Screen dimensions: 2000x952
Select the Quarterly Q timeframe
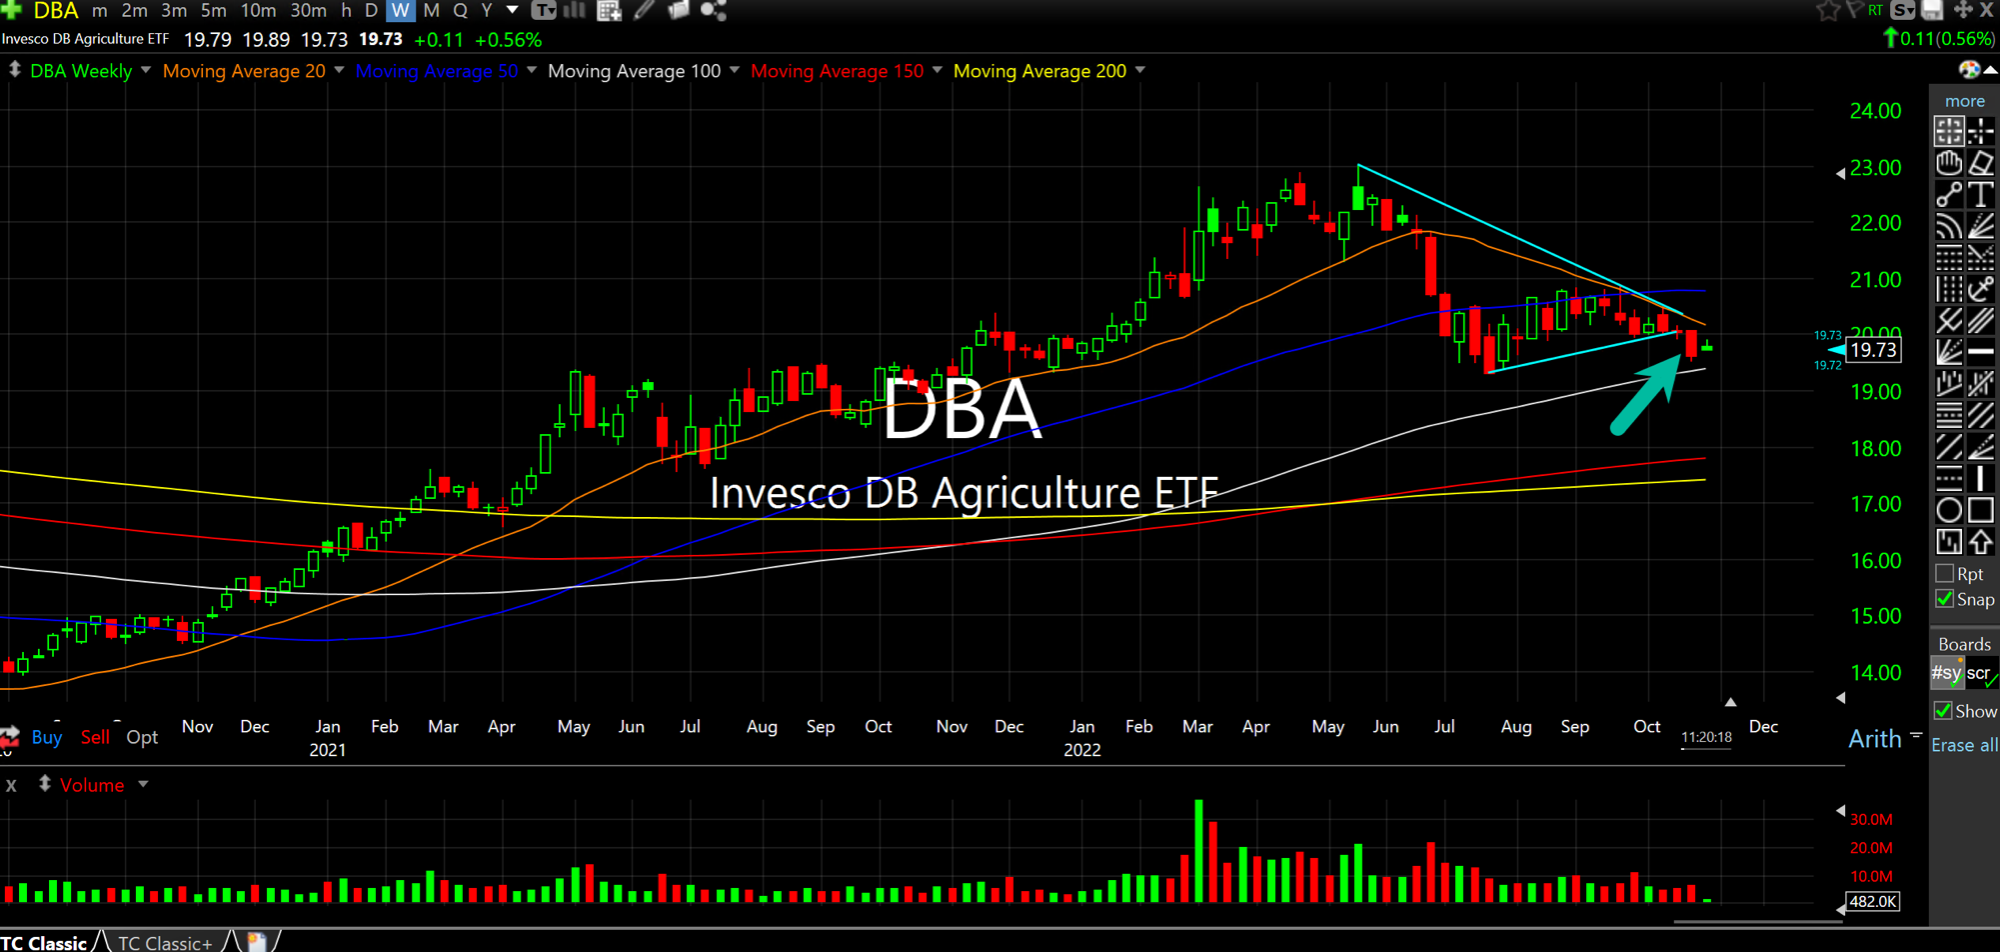[460, 10]
